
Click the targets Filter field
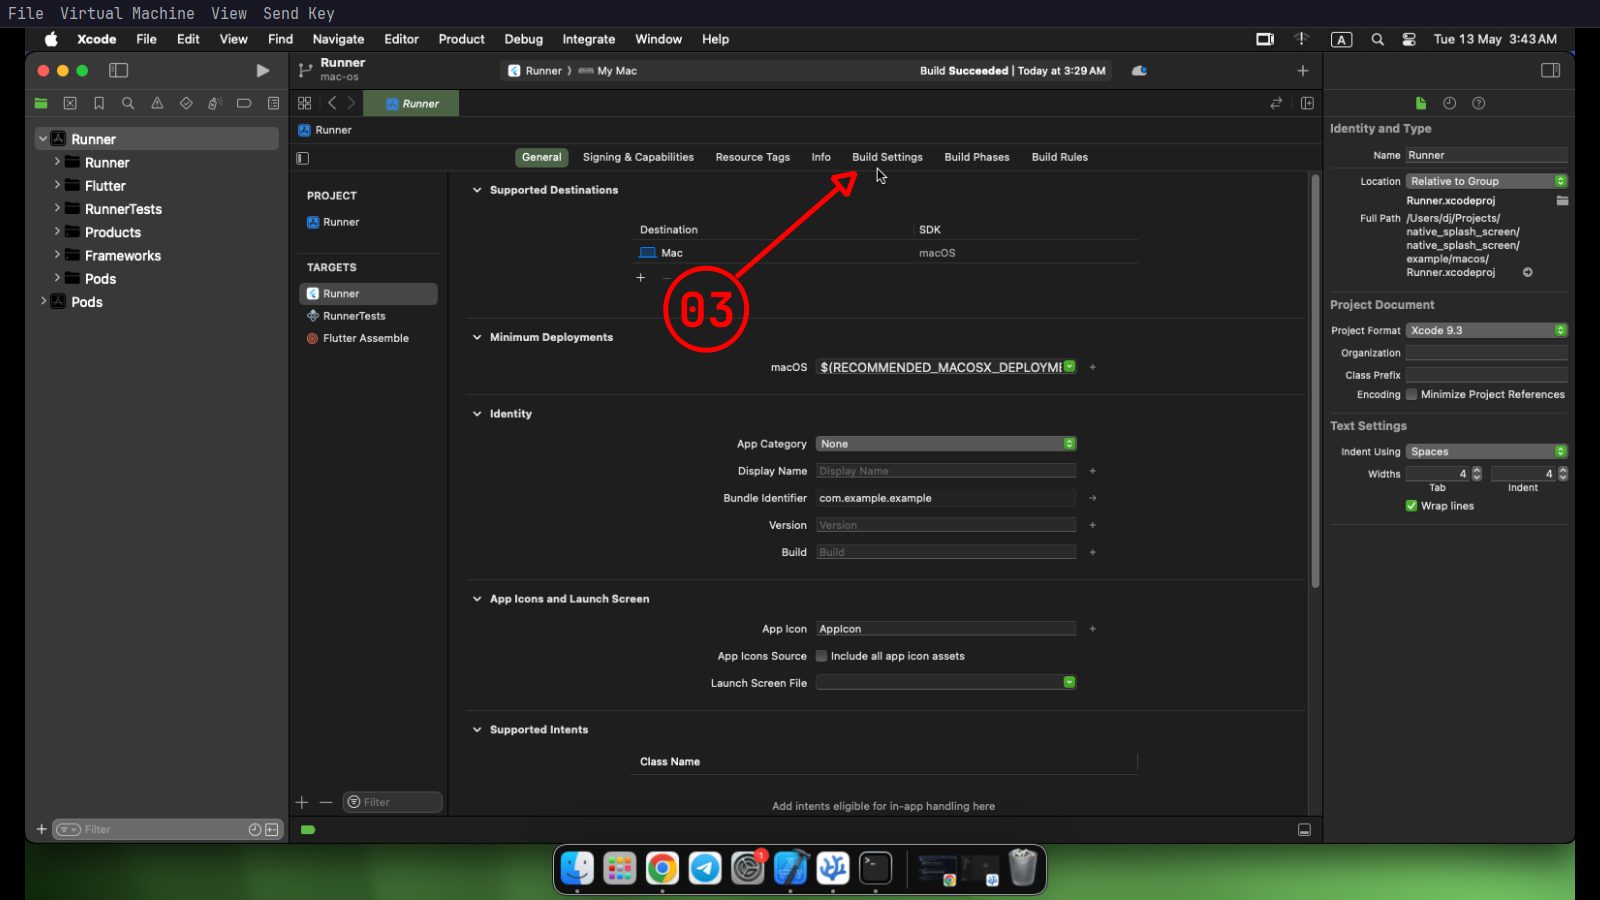392,802
